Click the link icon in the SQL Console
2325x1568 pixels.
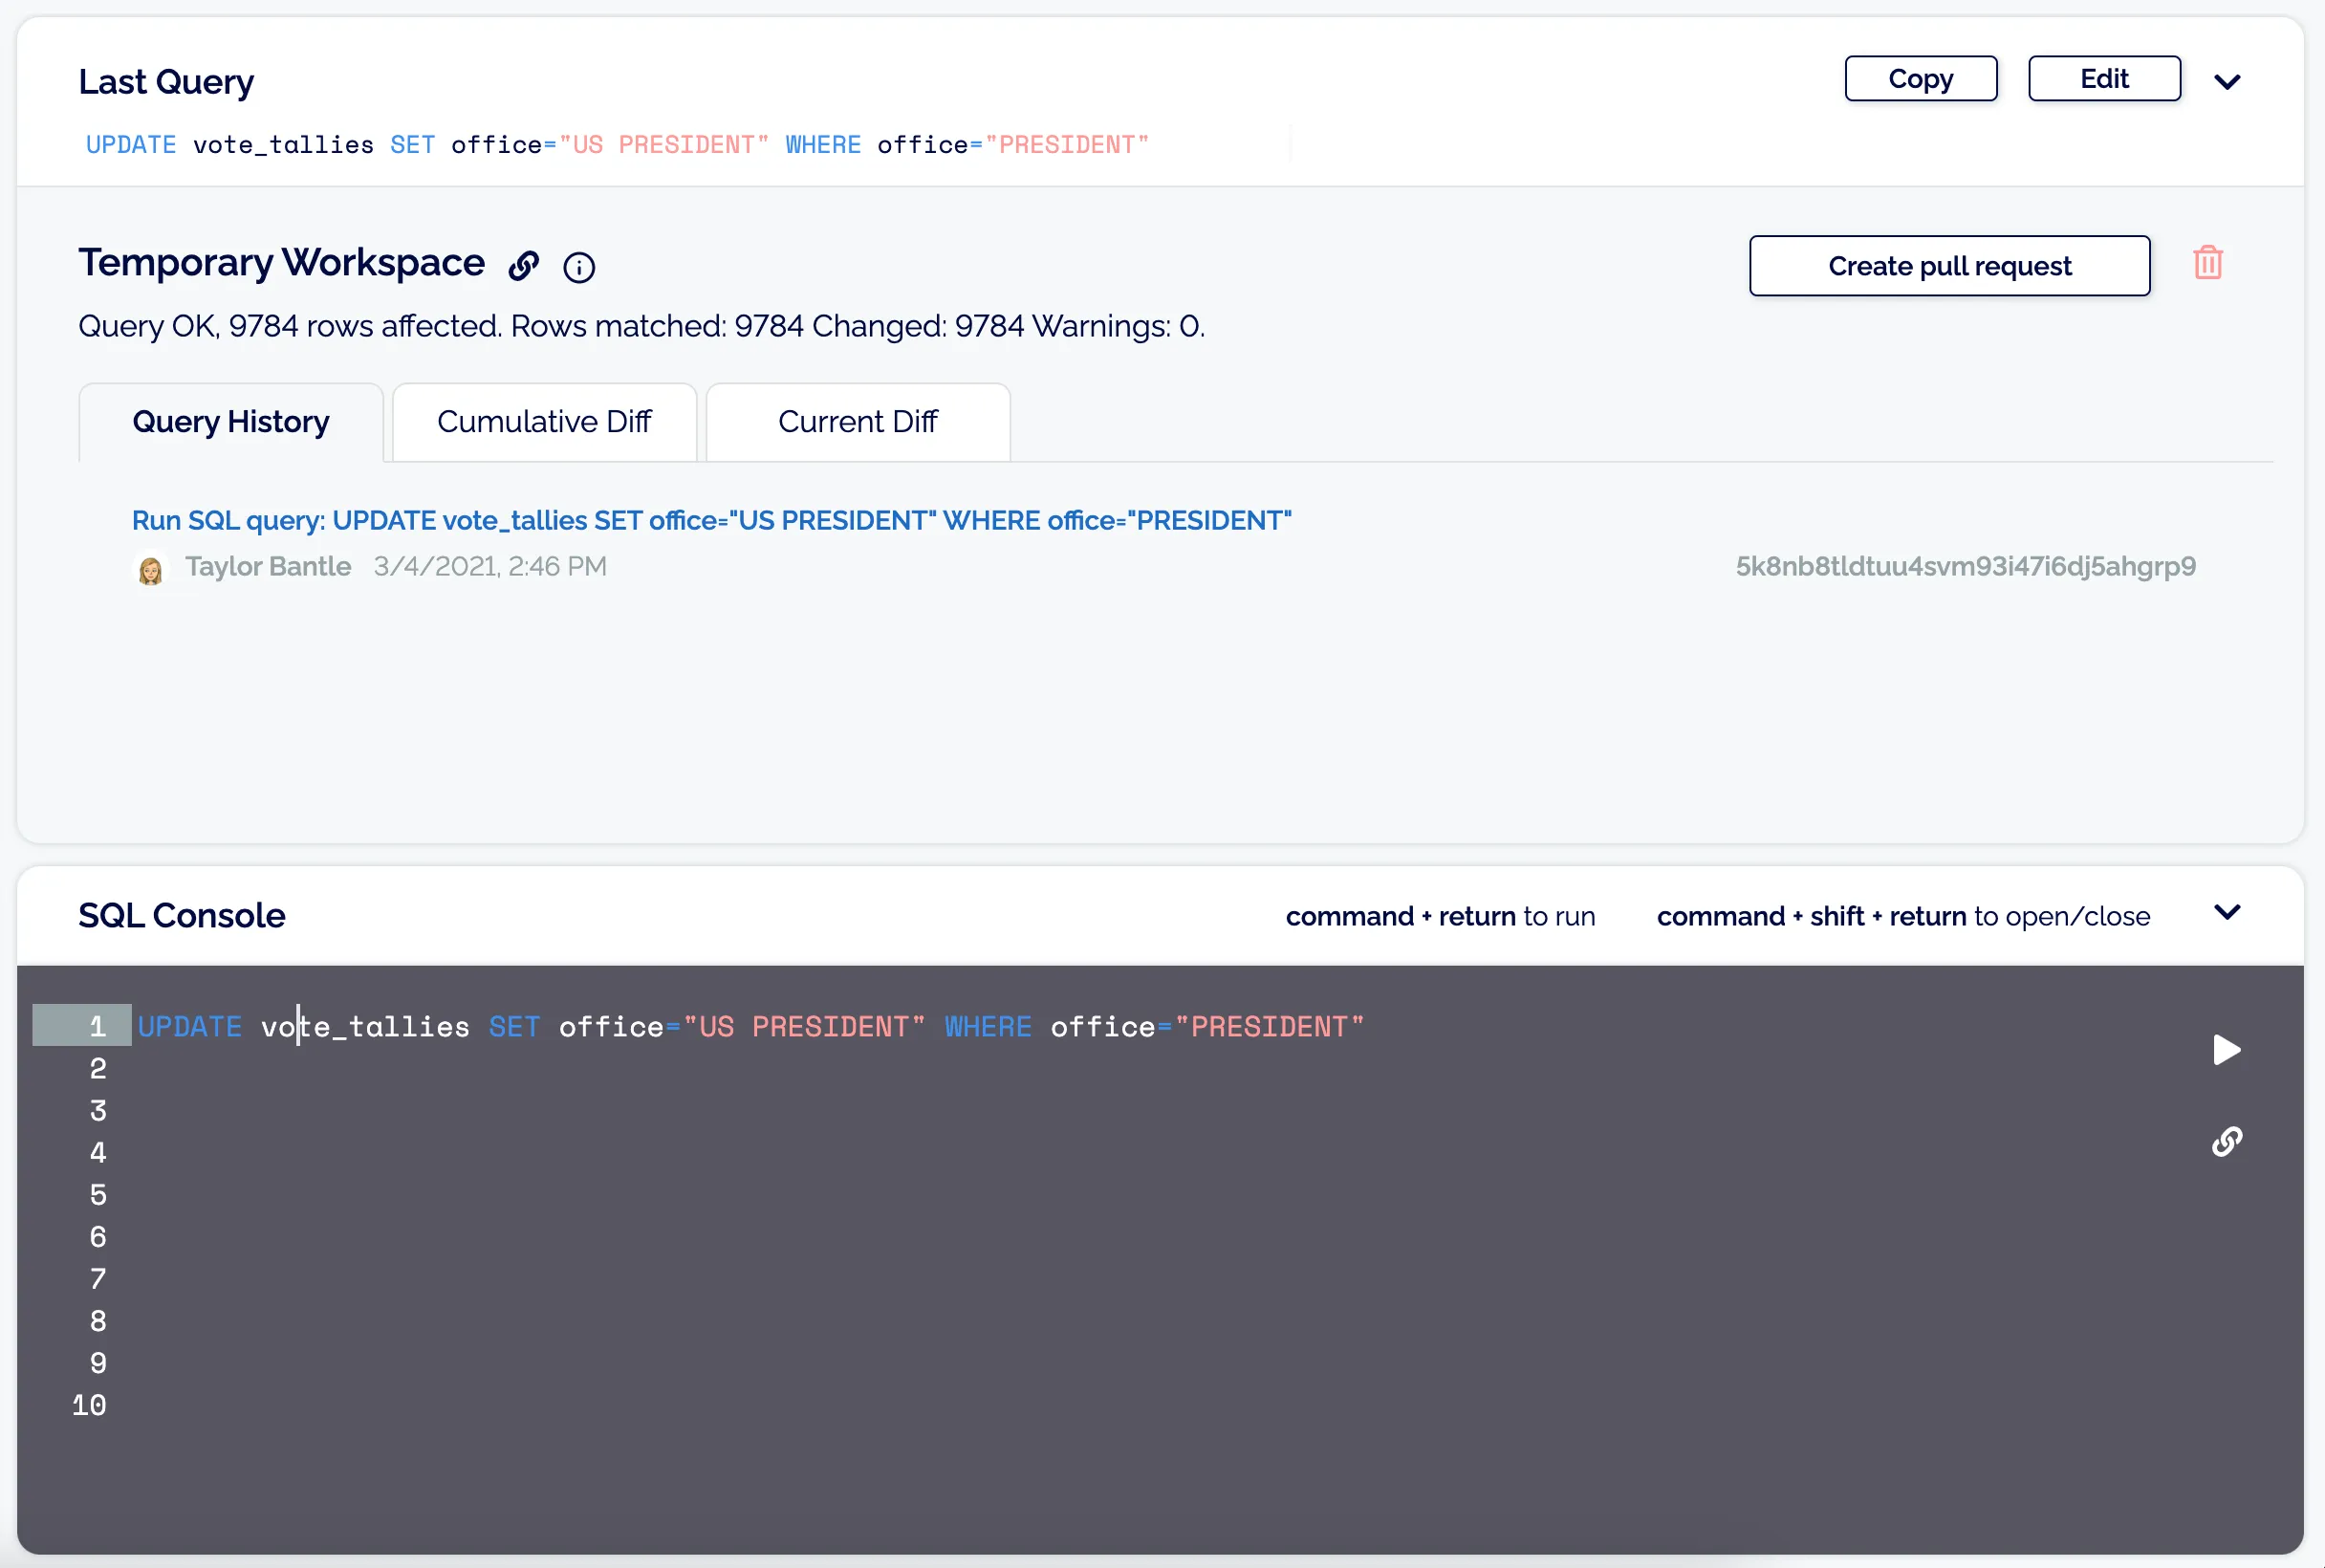2227,1141
